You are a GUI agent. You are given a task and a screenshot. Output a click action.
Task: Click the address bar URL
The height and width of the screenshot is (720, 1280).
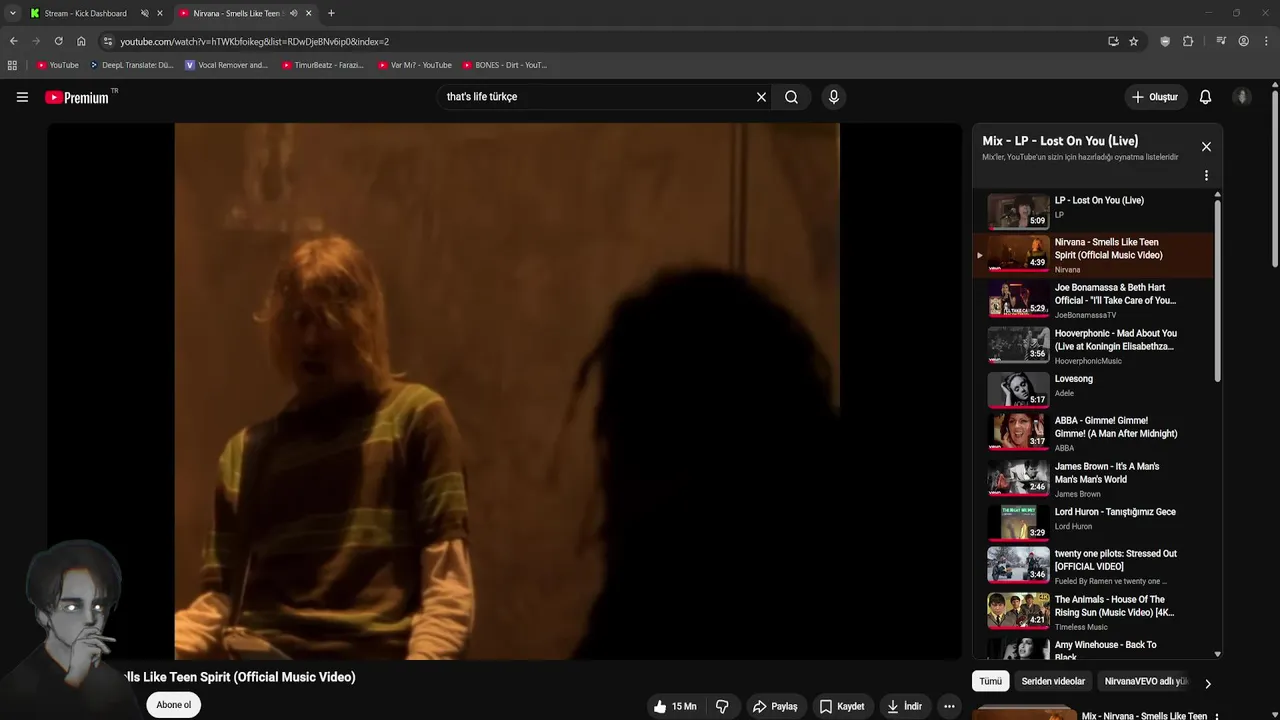click(x=255, y=42)
